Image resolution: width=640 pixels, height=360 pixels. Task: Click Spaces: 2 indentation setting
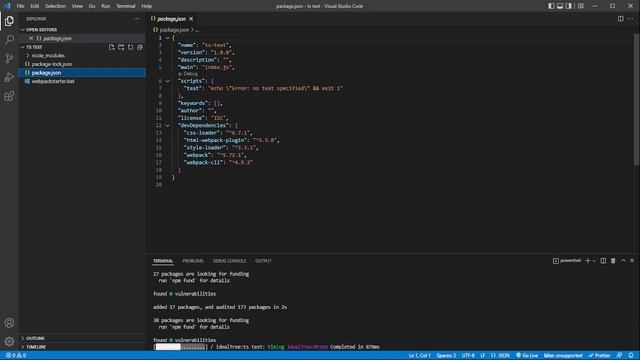point(446,356)
